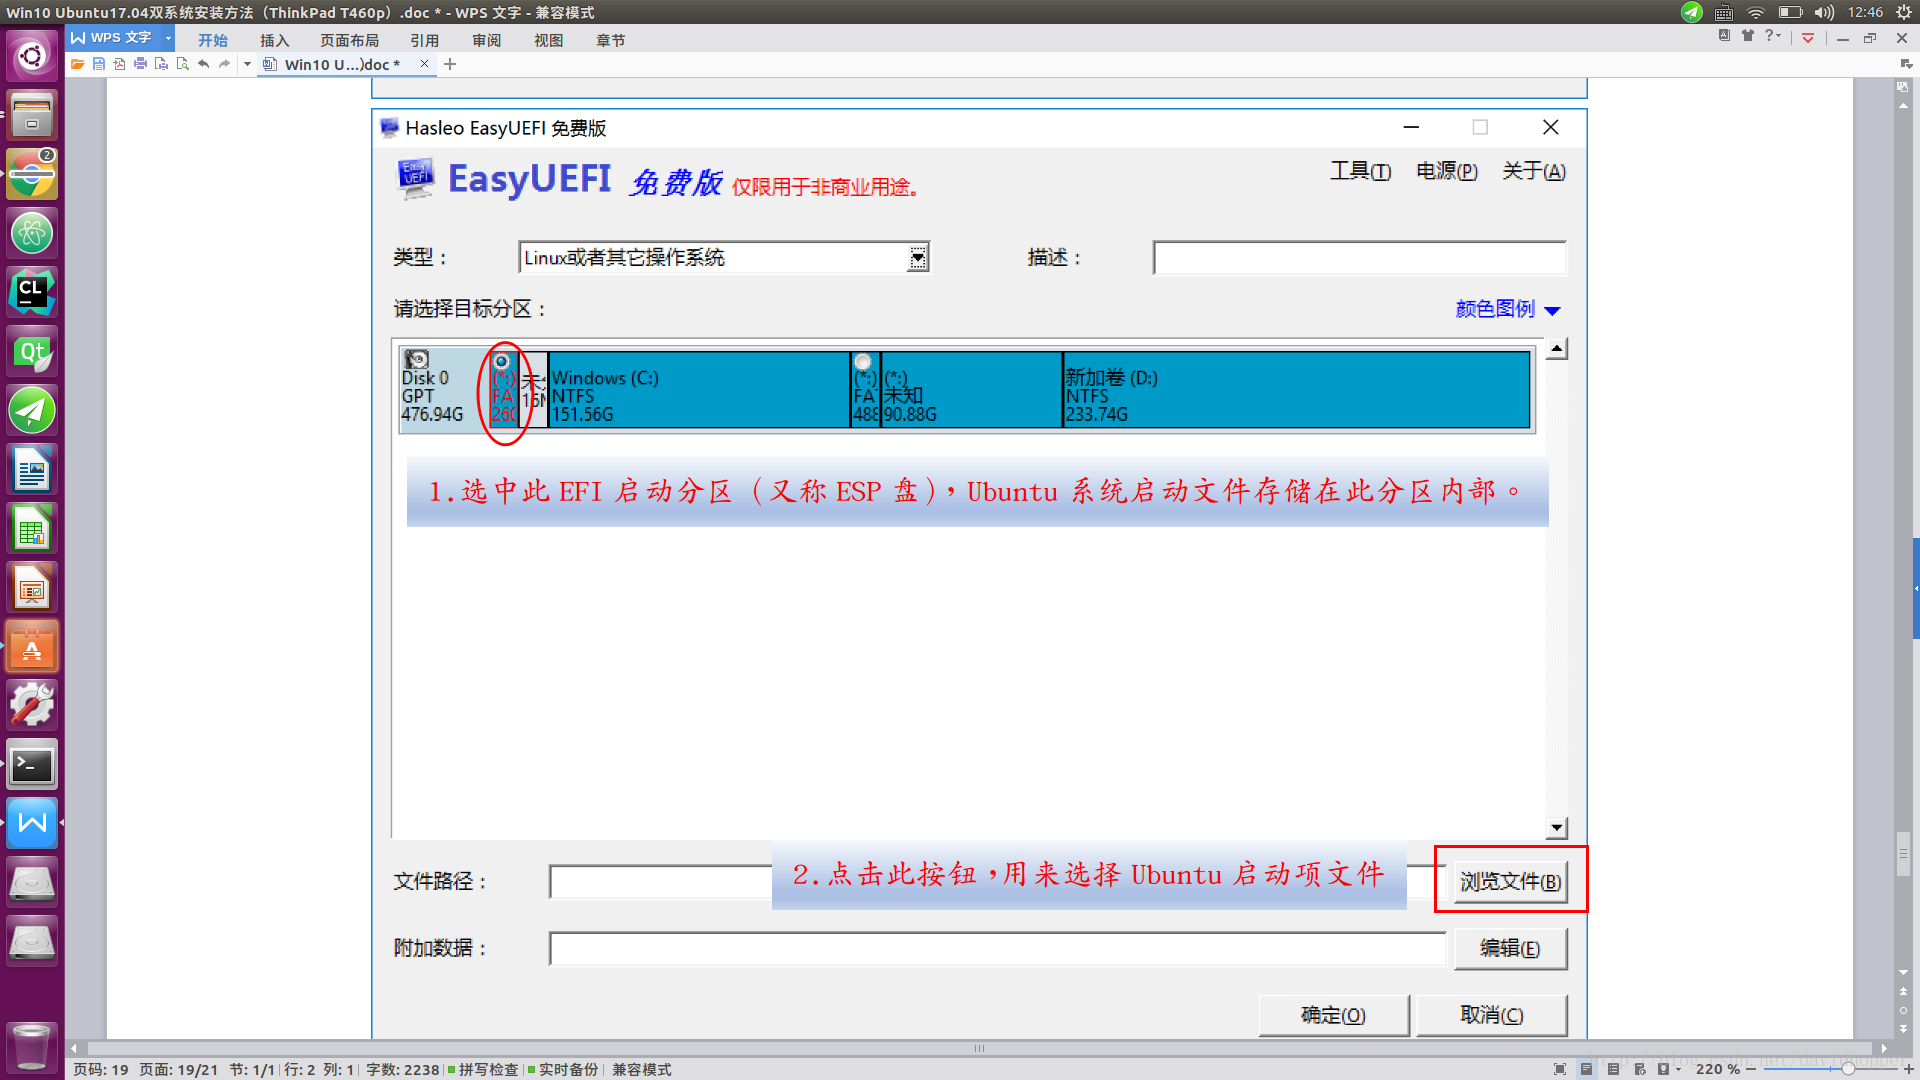Export the document to PDF

tap(119, 64)
